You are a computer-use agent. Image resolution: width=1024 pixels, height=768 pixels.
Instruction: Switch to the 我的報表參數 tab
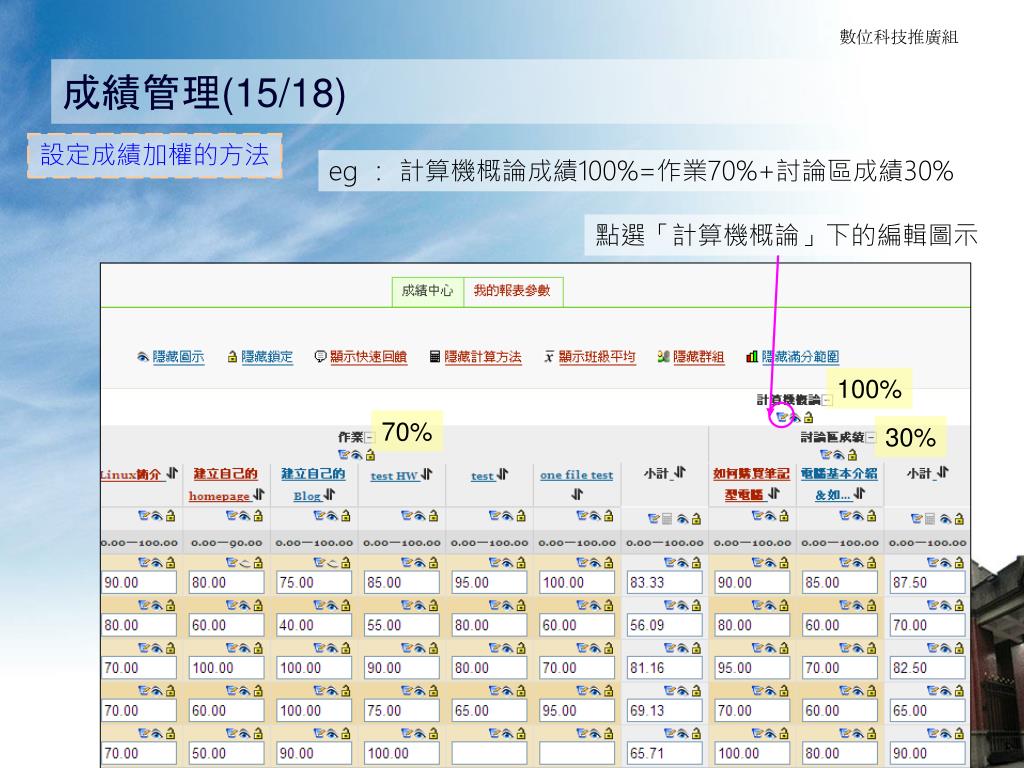tap(512, 291)
